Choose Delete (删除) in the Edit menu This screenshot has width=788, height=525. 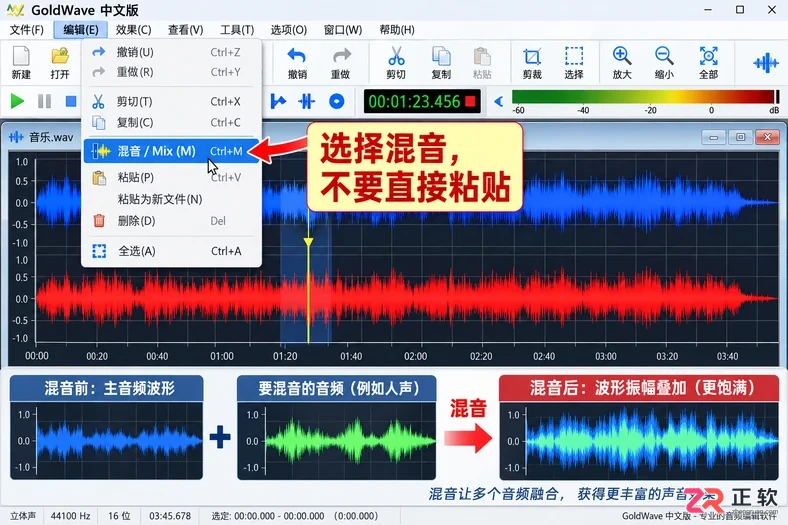point(171,221)
